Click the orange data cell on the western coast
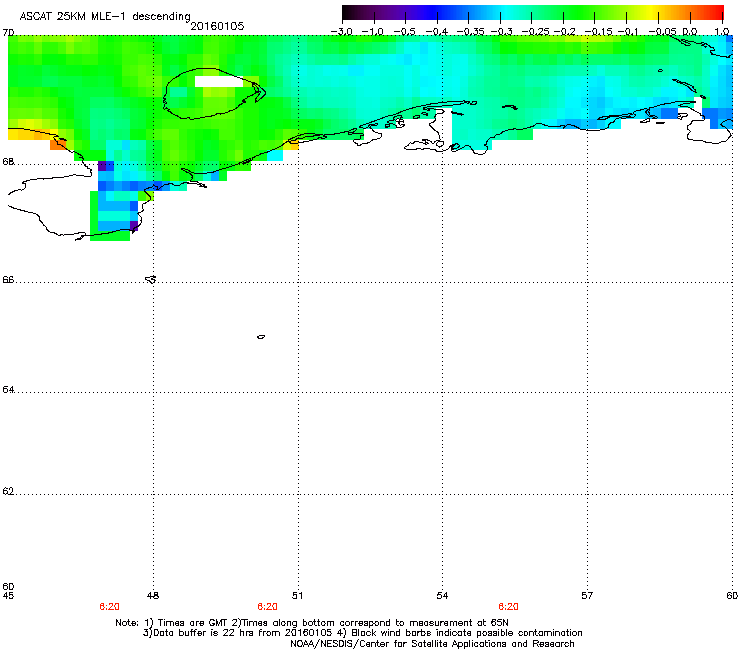Screen dimensions: 740x650 click(x=58, y=144)
